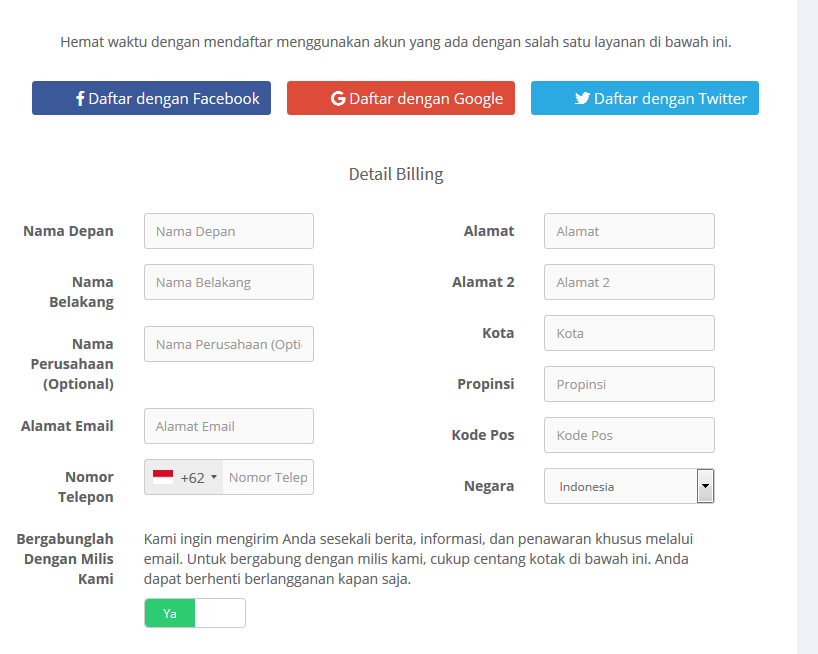Click into the Nama Perusahaan field
This screenshot has width=818, height=654.
coord(229,344)
